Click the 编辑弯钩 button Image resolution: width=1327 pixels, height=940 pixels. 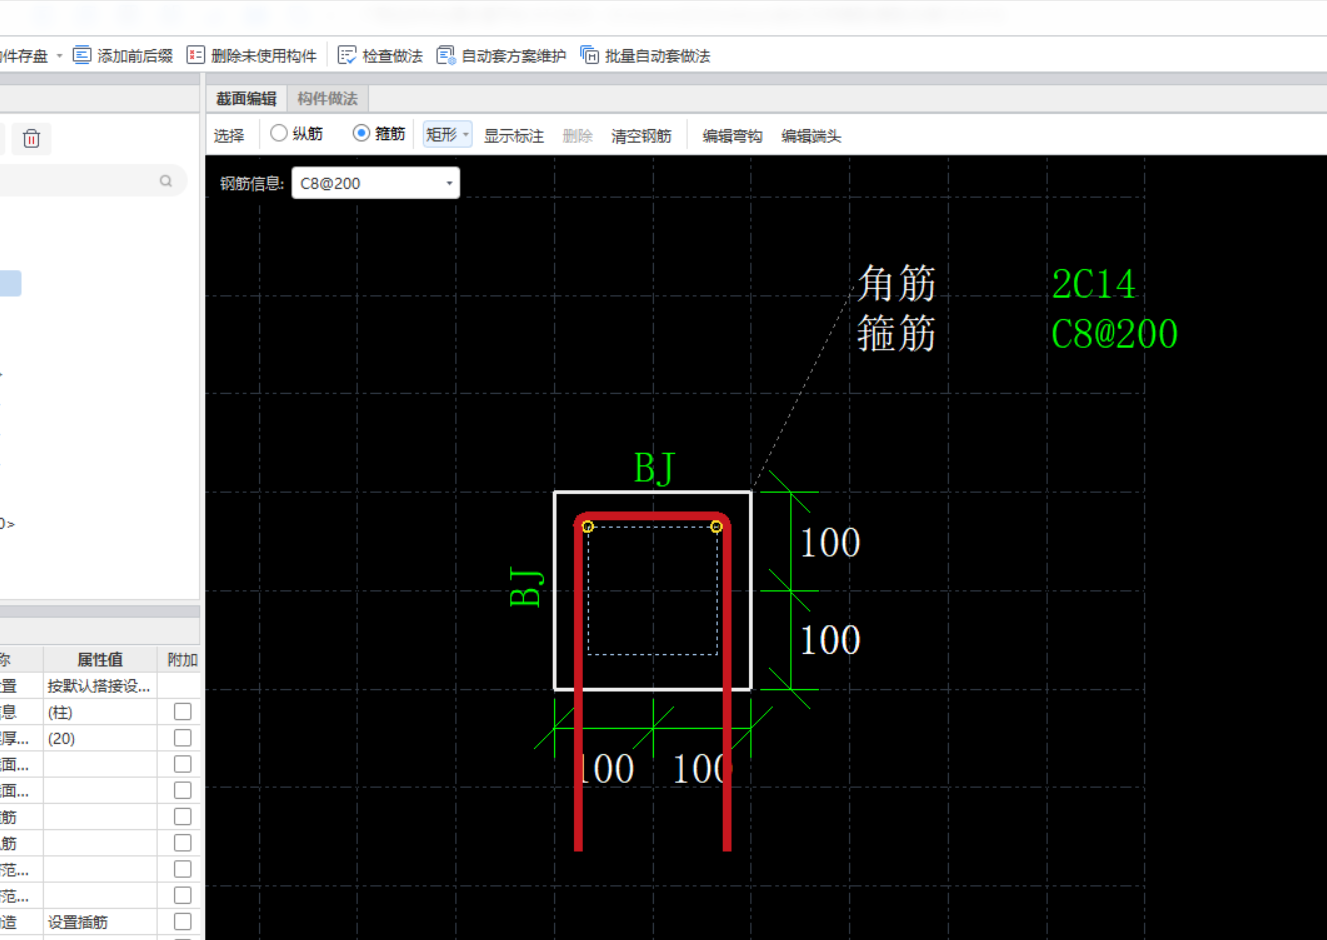(732, 136)
